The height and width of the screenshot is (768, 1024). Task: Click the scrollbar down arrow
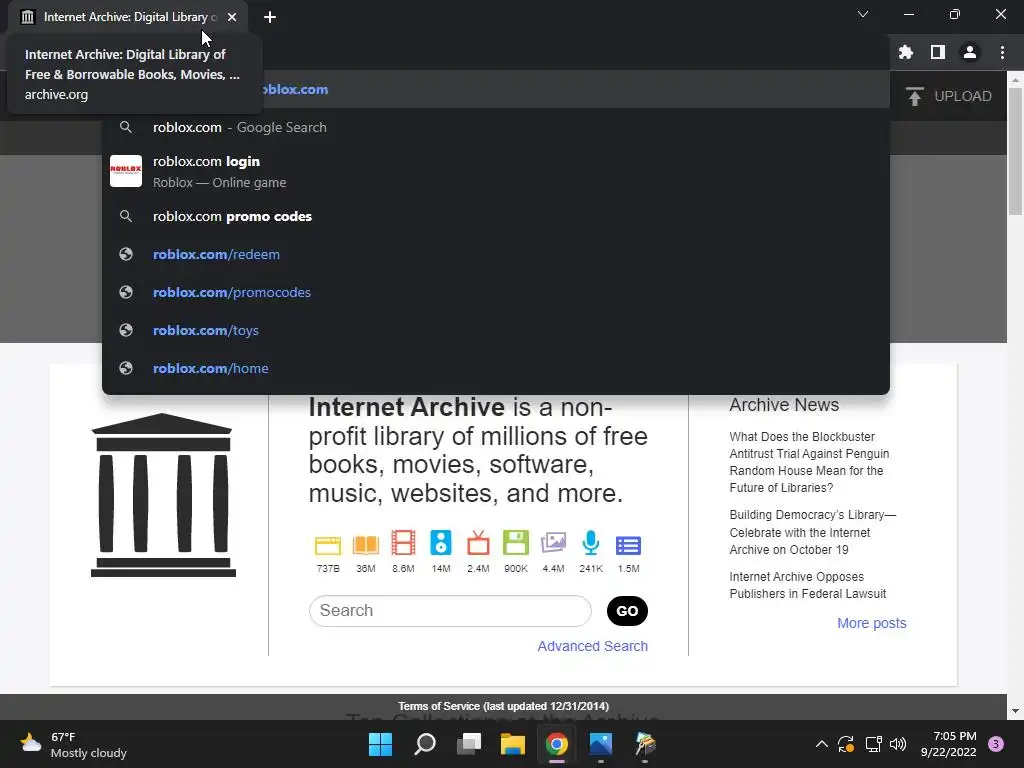click(1015, 711)
